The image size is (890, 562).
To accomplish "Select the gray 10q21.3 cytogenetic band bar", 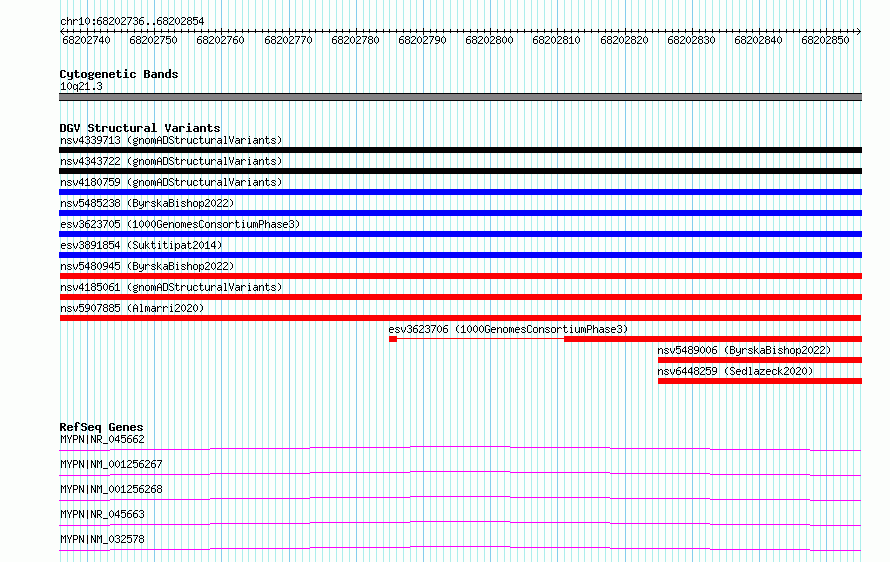I will 460,97.
